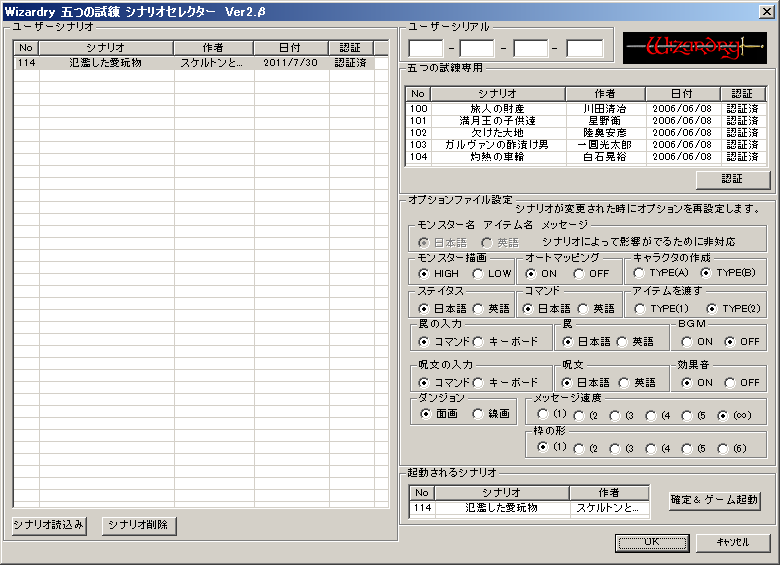Viewport: 780px width, 565px height.
Task: Select scenario 102 欠けた大地
Action: point(585,132)
